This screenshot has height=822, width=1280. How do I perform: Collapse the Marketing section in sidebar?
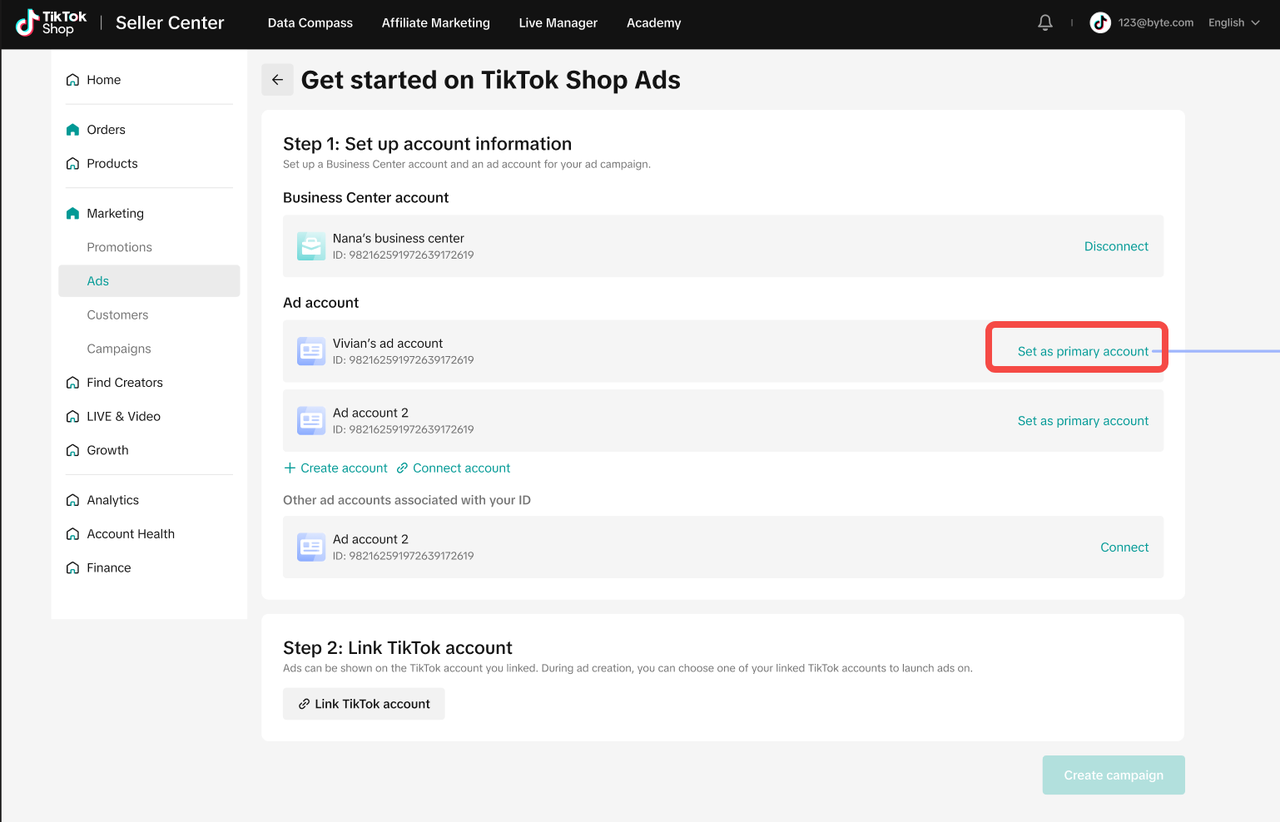tap(115, 213)
